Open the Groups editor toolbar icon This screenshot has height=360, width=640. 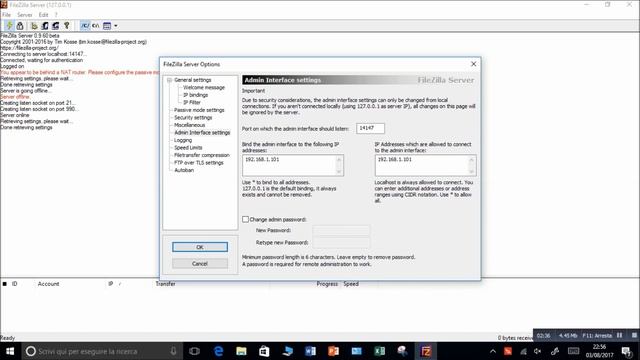56,26
